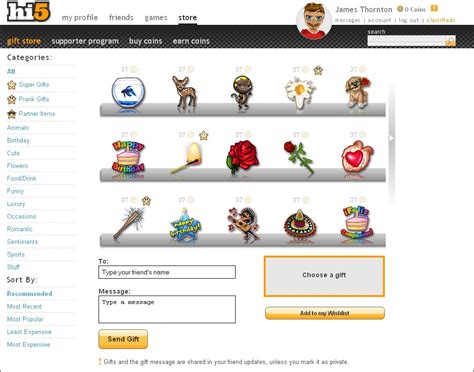Pick the sombrero hat gift
The image size is (474, 372).
[300, 222]
